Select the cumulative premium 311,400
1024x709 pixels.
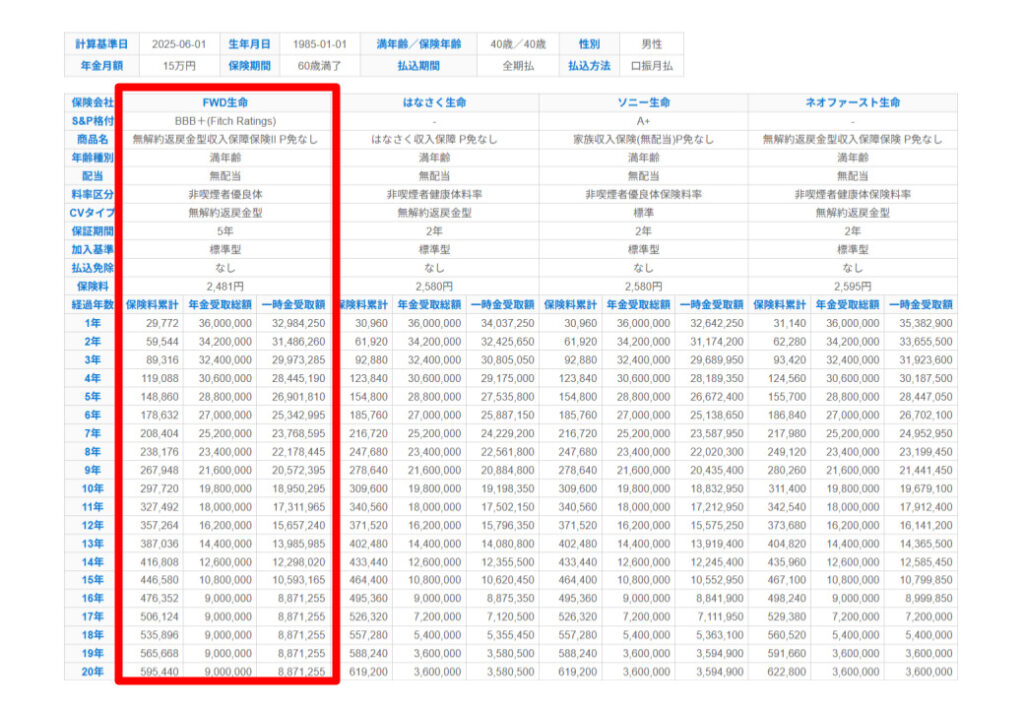[x=787, y=488]
